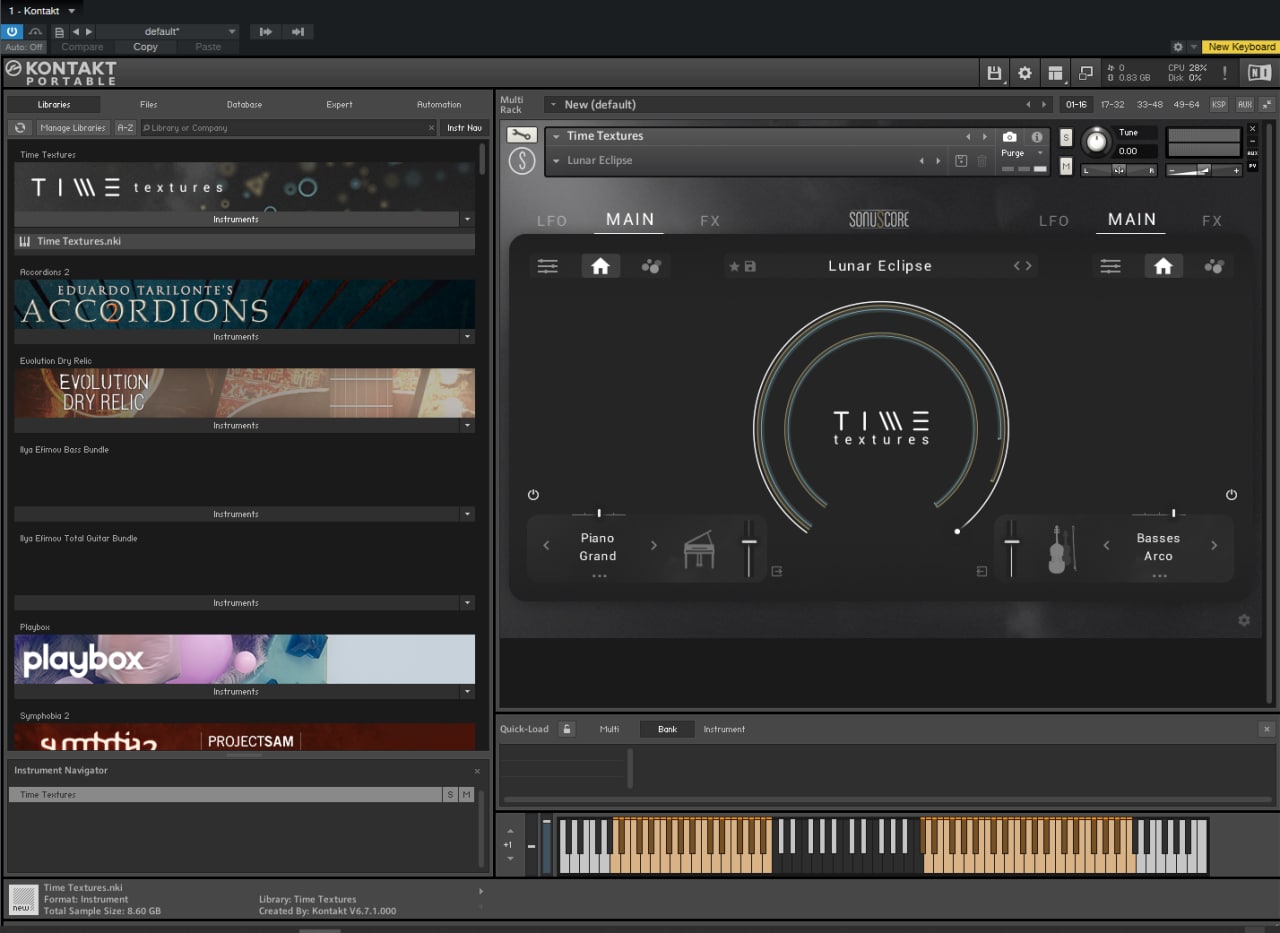Open right layer mixer sliders icon
This screenshot has width=1280, height=933.
point(1111,266)
